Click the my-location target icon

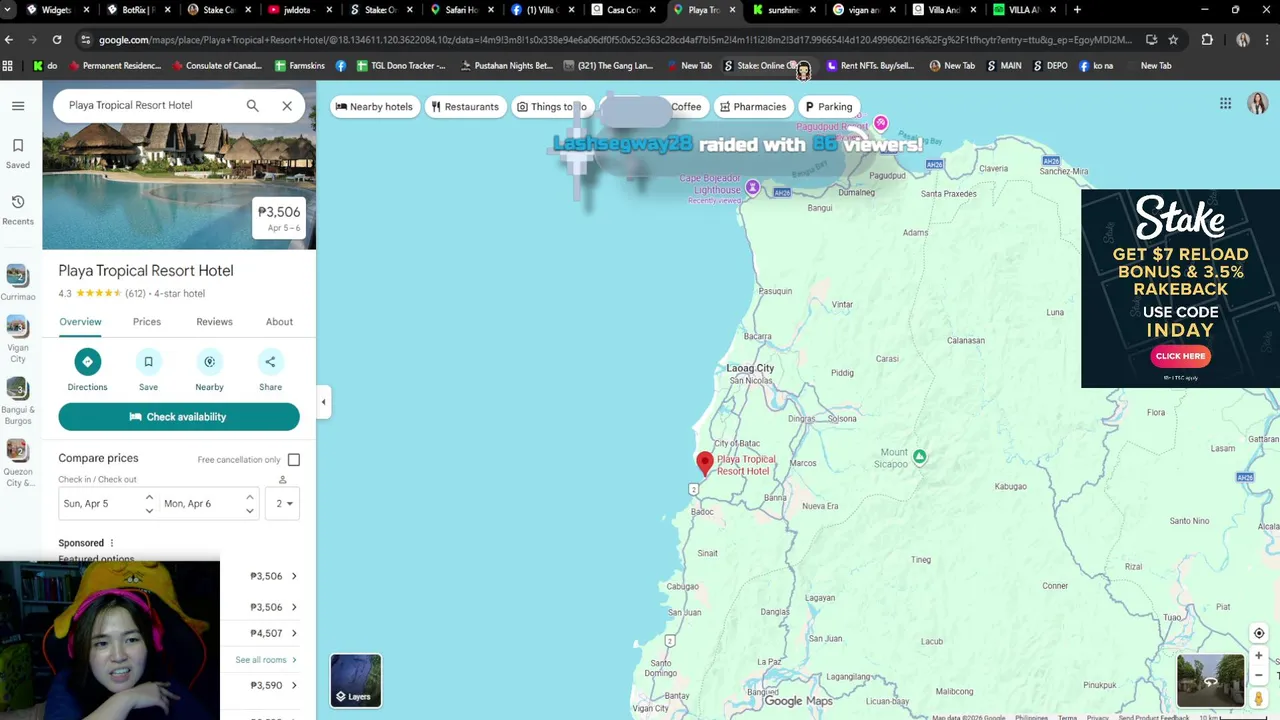(1259, 633)
